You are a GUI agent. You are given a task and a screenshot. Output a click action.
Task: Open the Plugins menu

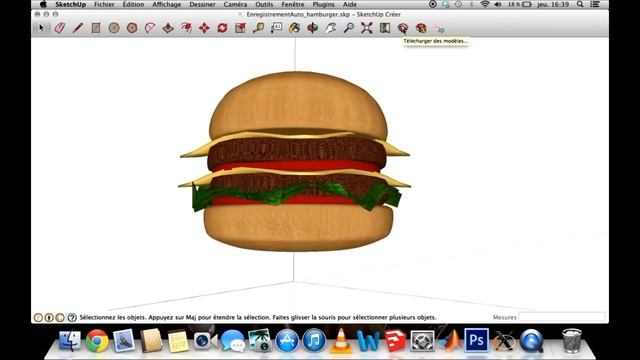[x=323, y=4]
